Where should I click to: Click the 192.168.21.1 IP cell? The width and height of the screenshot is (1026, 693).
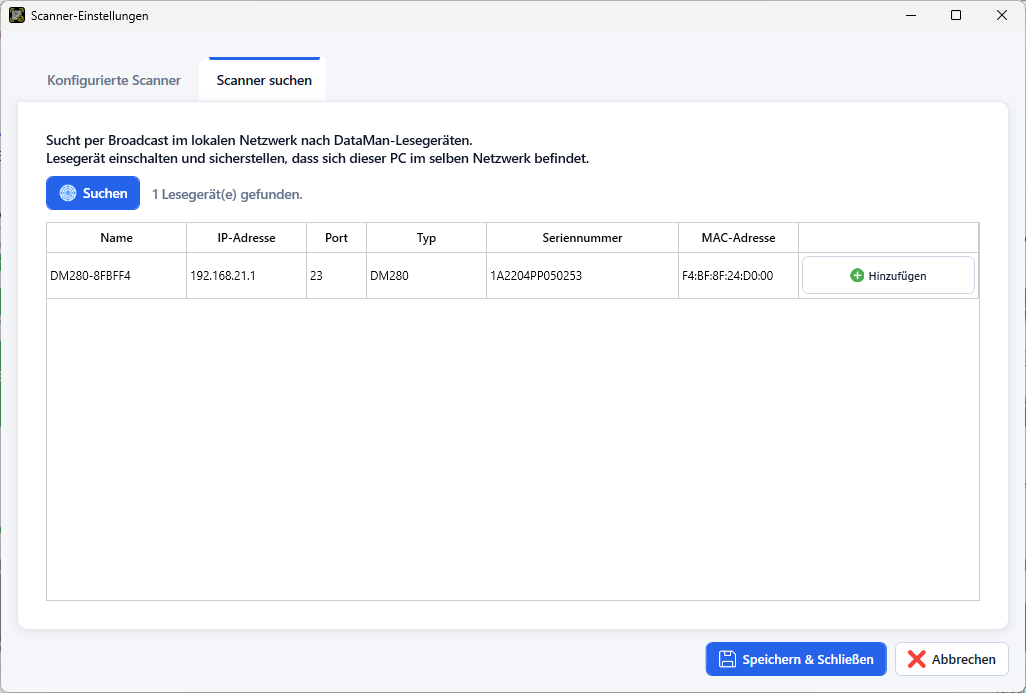tap(247, 275)
